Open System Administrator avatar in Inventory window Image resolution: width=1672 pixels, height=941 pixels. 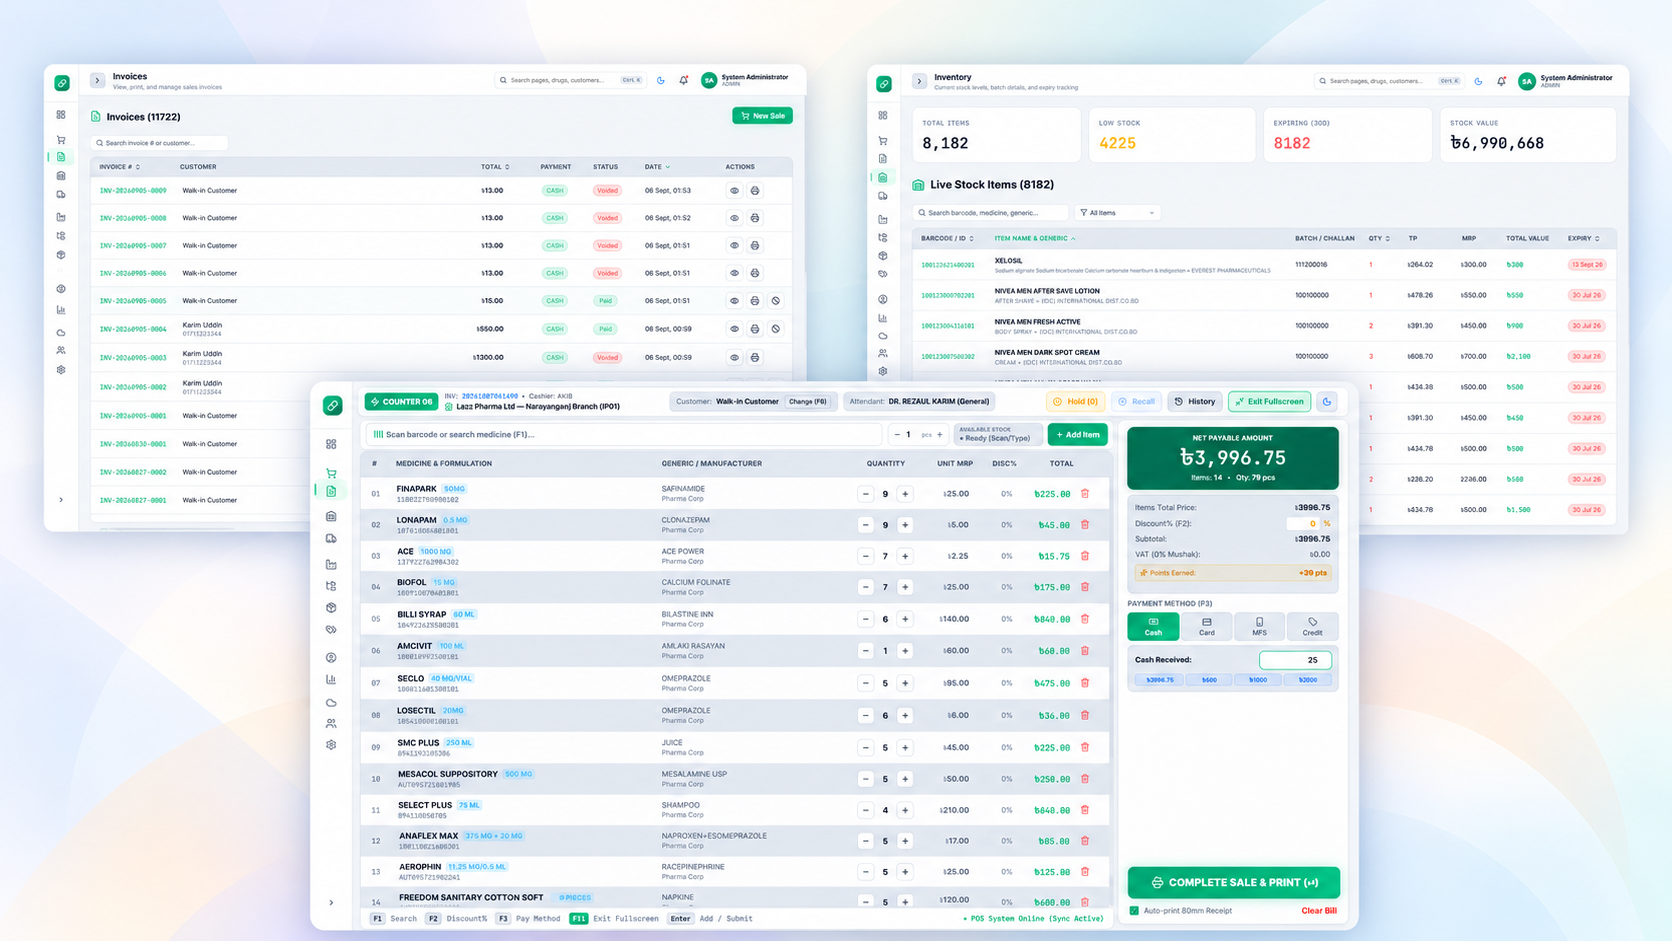(1527, 81)
